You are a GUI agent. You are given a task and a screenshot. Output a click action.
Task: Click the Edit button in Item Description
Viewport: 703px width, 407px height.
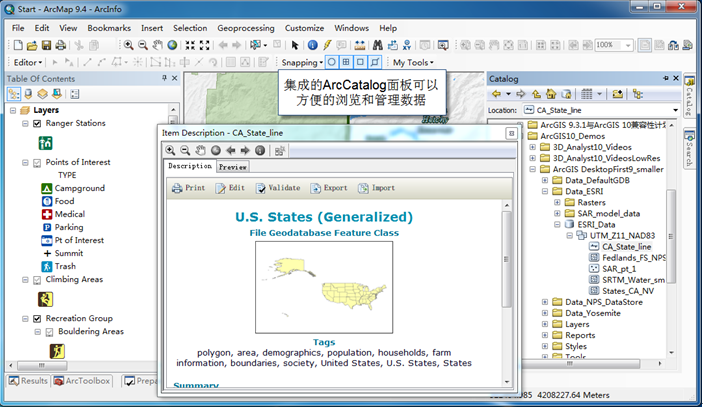pyautogui.click(x=229, y=187)
